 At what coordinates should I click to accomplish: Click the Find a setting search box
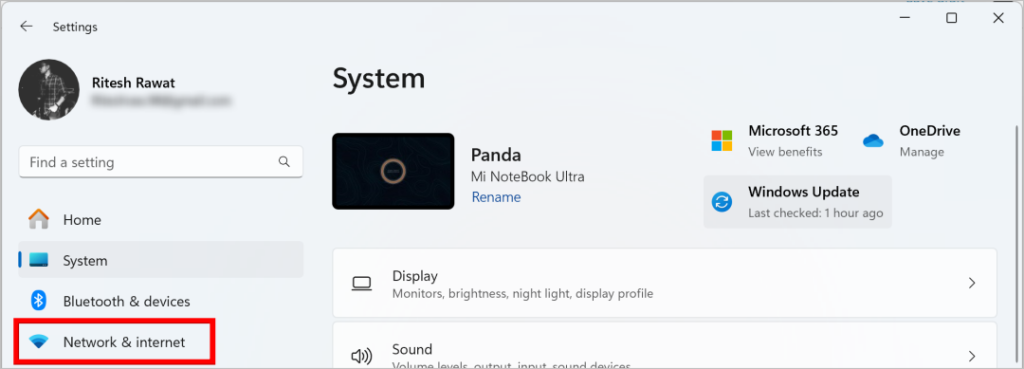point(161,162)
